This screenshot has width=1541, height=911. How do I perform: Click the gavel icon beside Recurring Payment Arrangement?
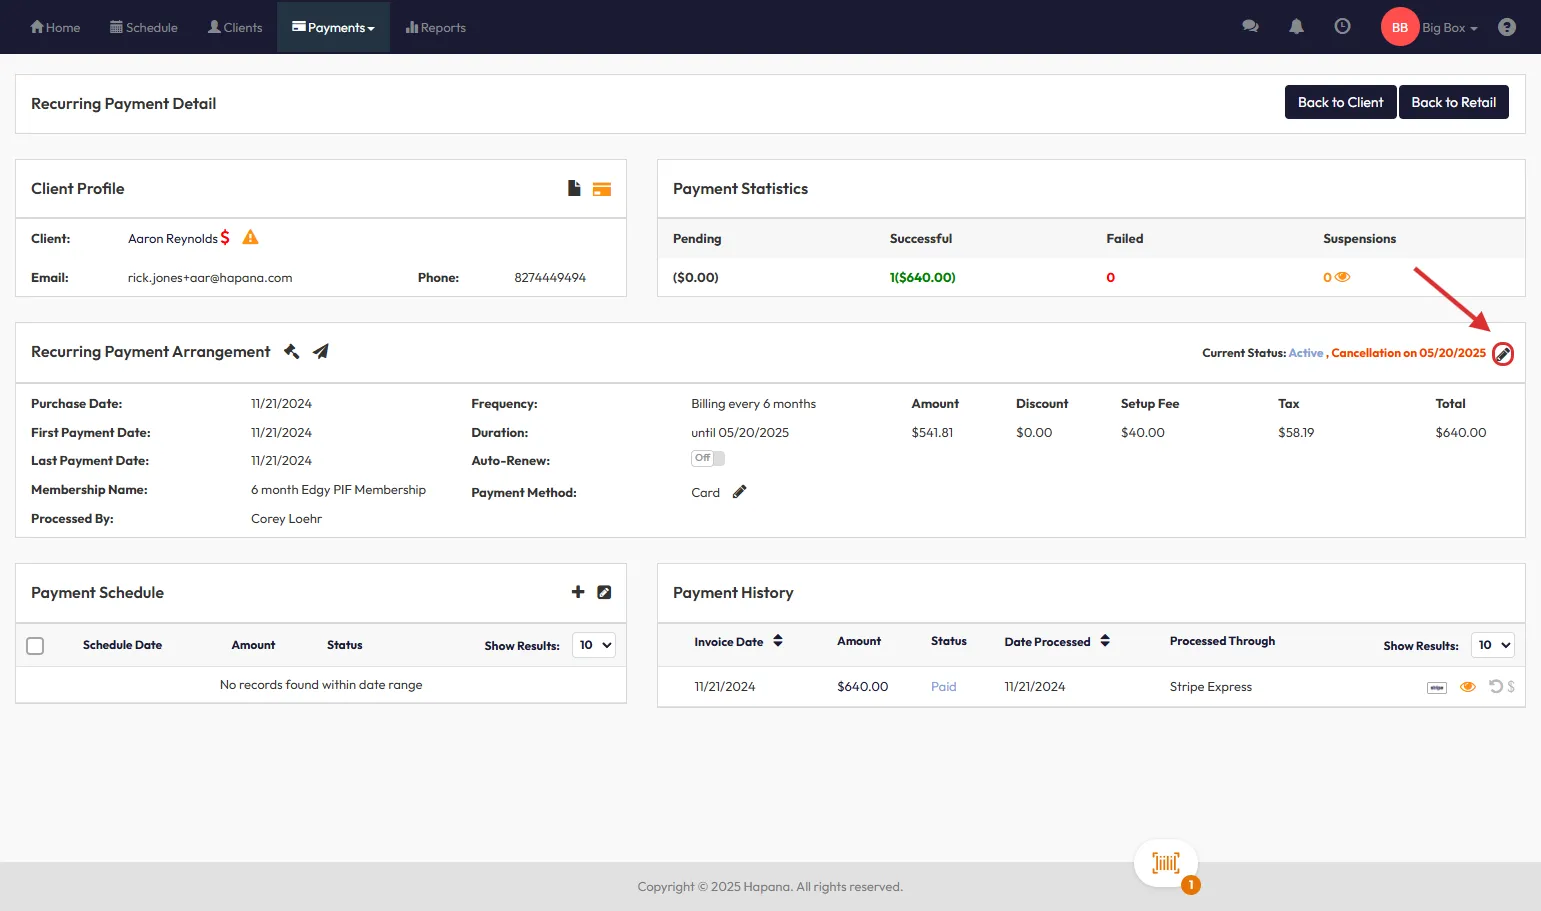click(291, 351)
